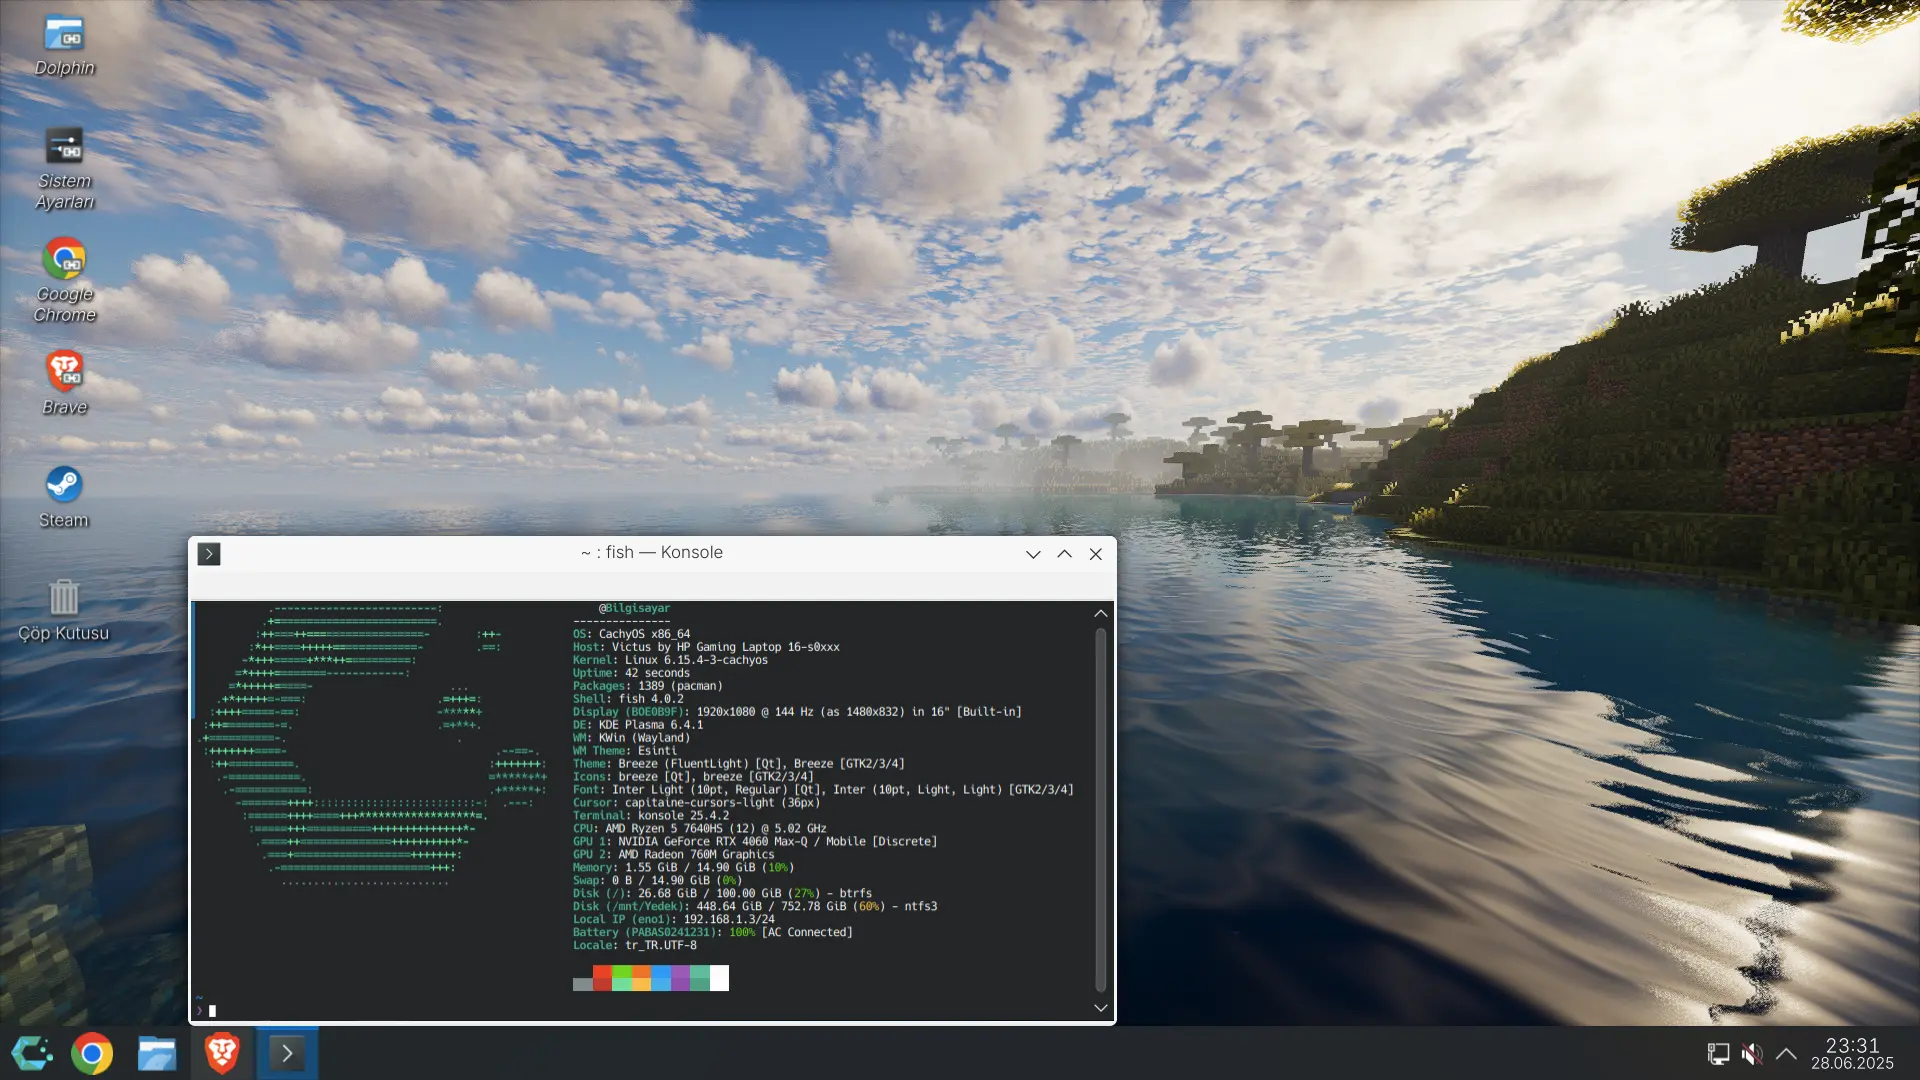Click the 'CPU: AMD Ryzen 5 7640HS' line
Screen dimensions: 1920x1080
tap(700, 829)
